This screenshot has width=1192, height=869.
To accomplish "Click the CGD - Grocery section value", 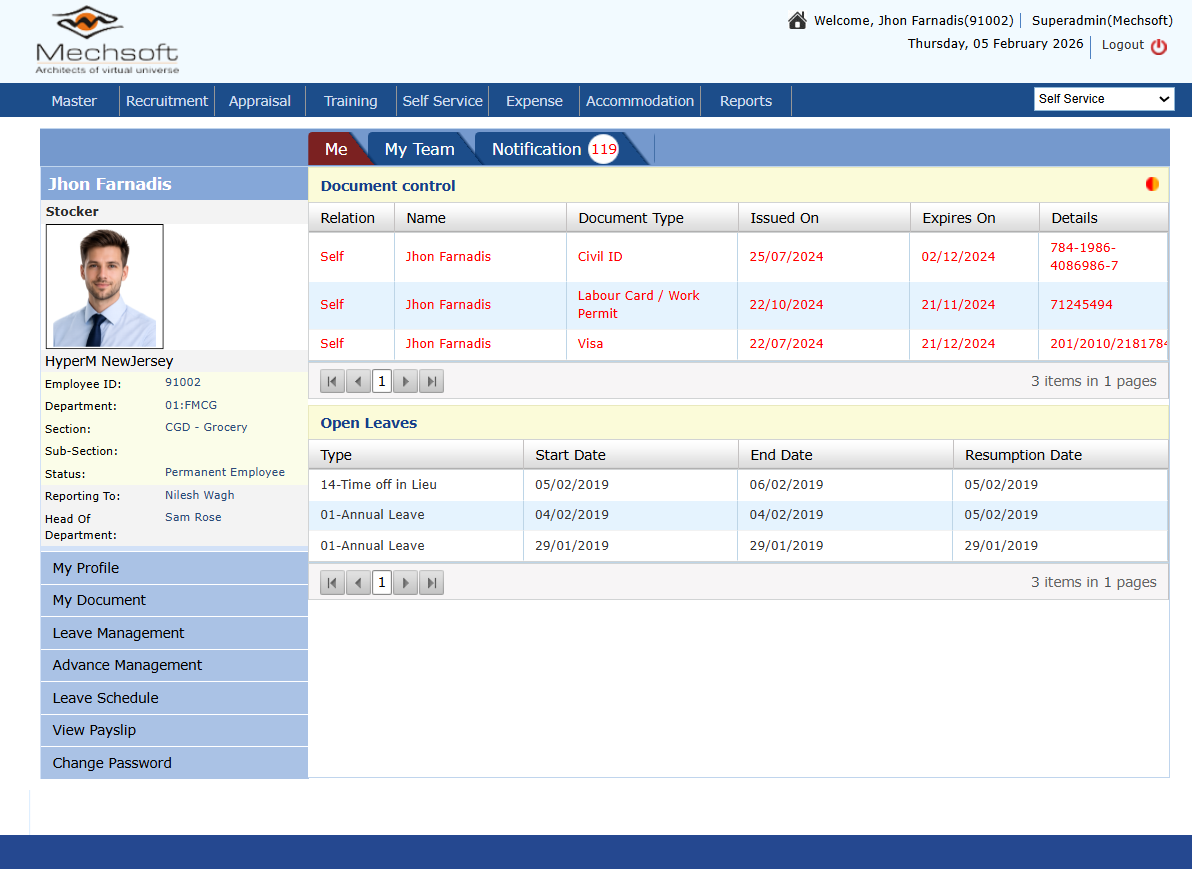I will (x=206, y=427).
